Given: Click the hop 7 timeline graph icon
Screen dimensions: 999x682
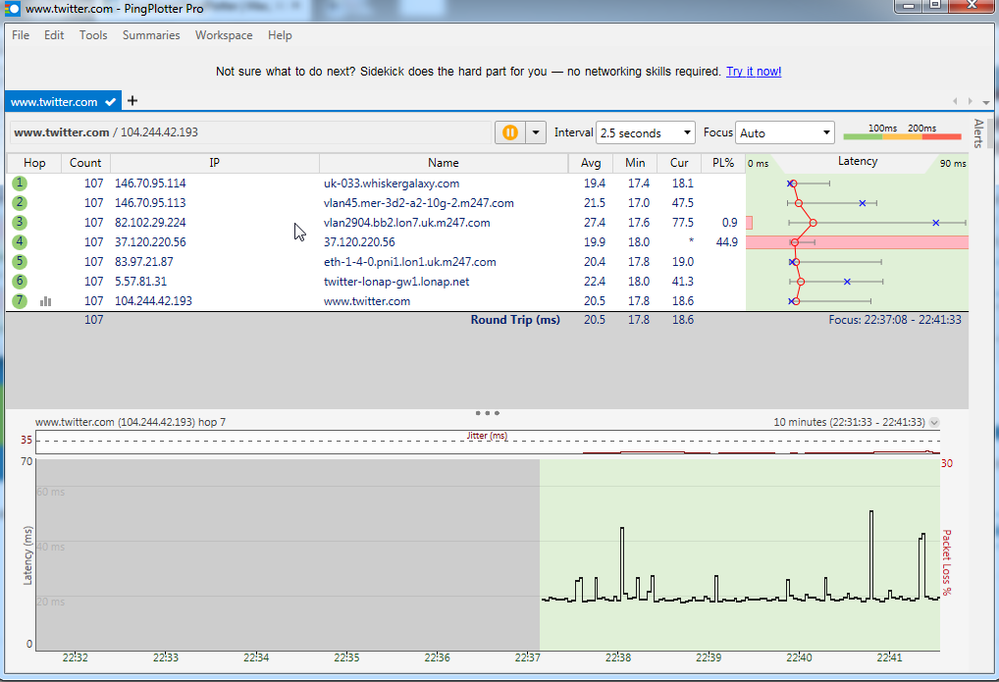Looking at the screenshot, I should click(45, 301).
